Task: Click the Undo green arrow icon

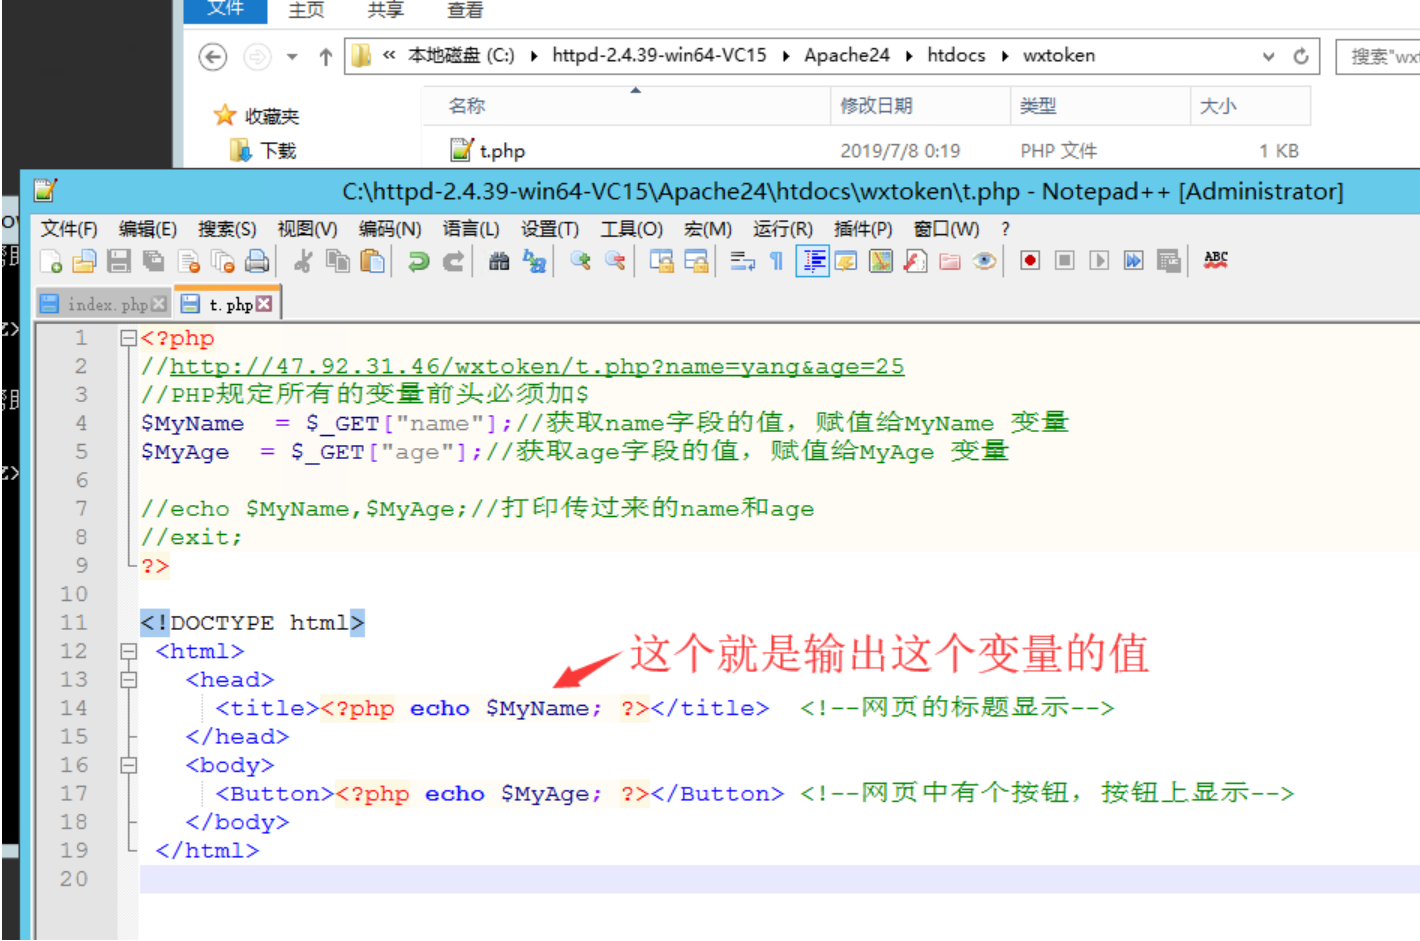Action: tap(419, 262)
